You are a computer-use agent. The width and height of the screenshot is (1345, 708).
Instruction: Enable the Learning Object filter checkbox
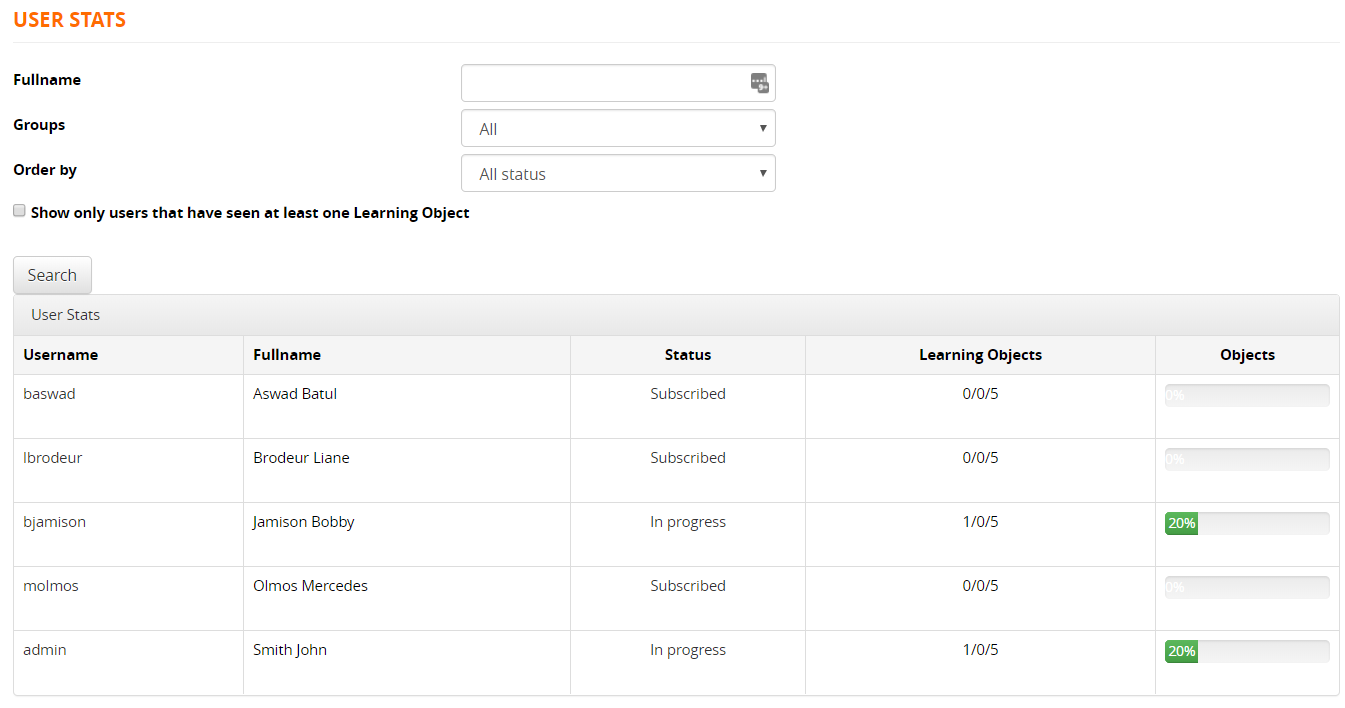pos(19,210)
